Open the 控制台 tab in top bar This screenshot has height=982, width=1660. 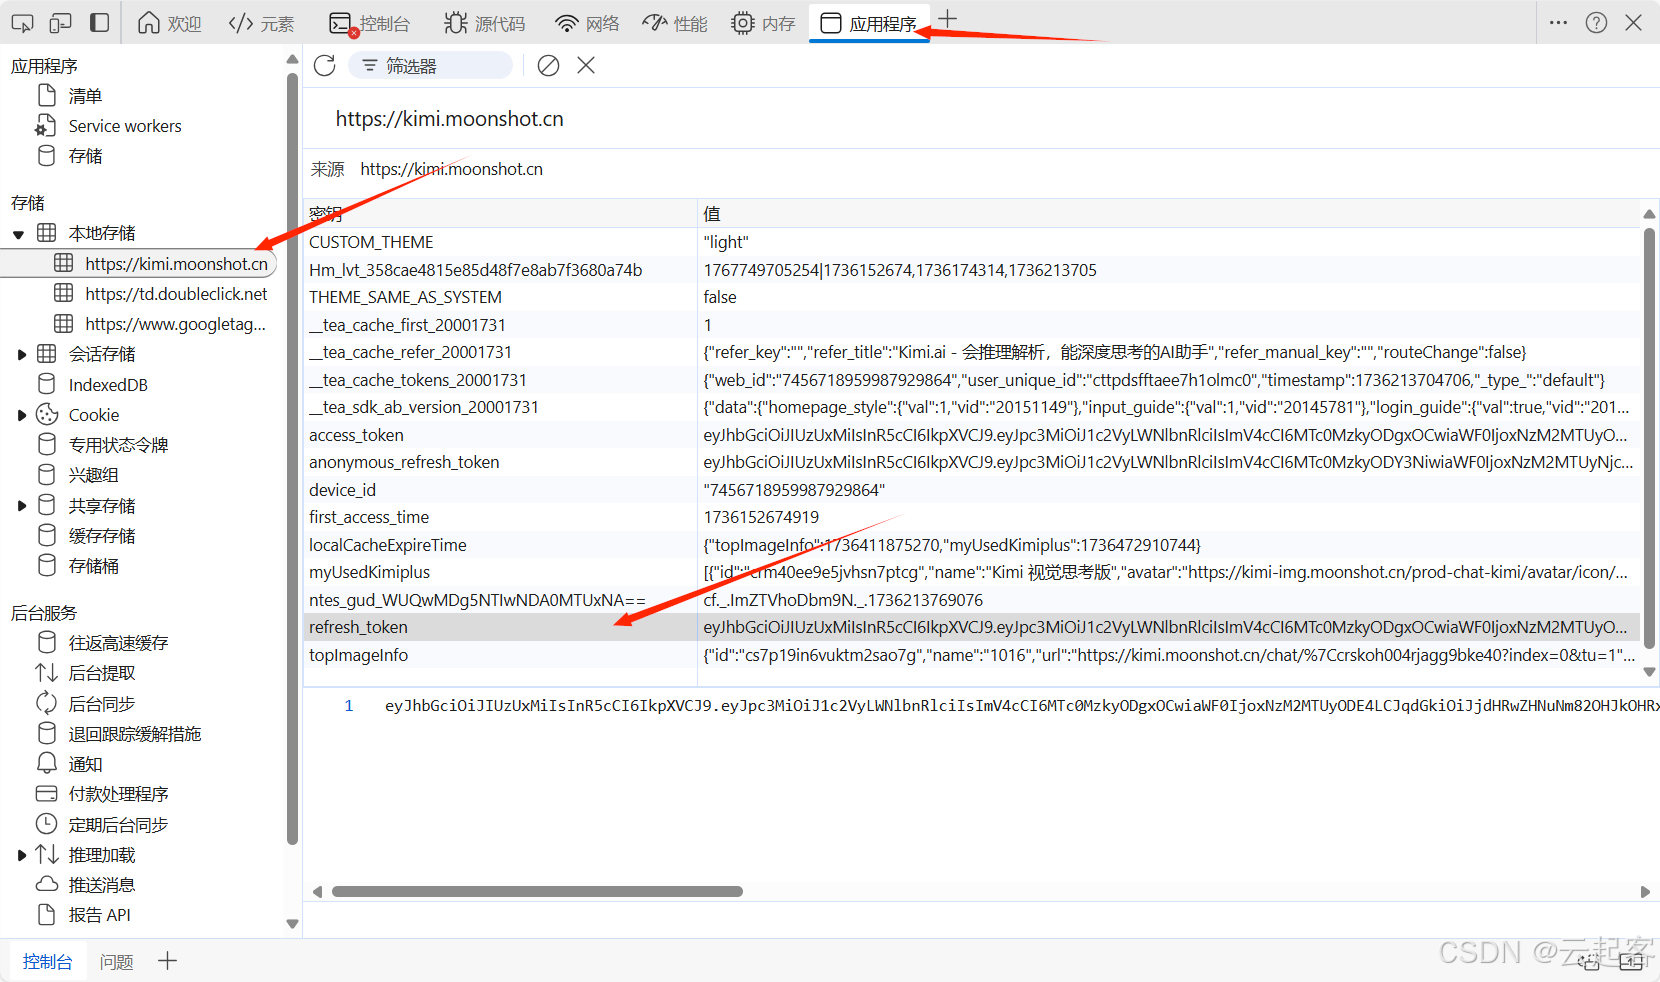click(x=370, y=23)
